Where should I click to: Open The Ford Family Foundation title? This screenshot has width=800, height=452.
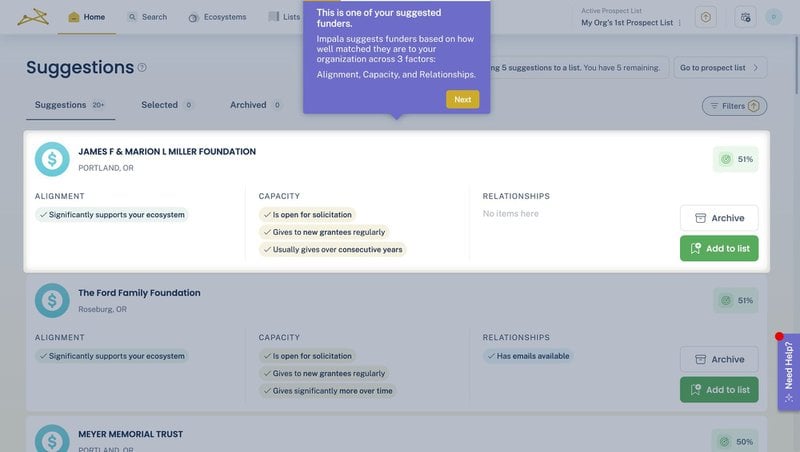[139, 293]
